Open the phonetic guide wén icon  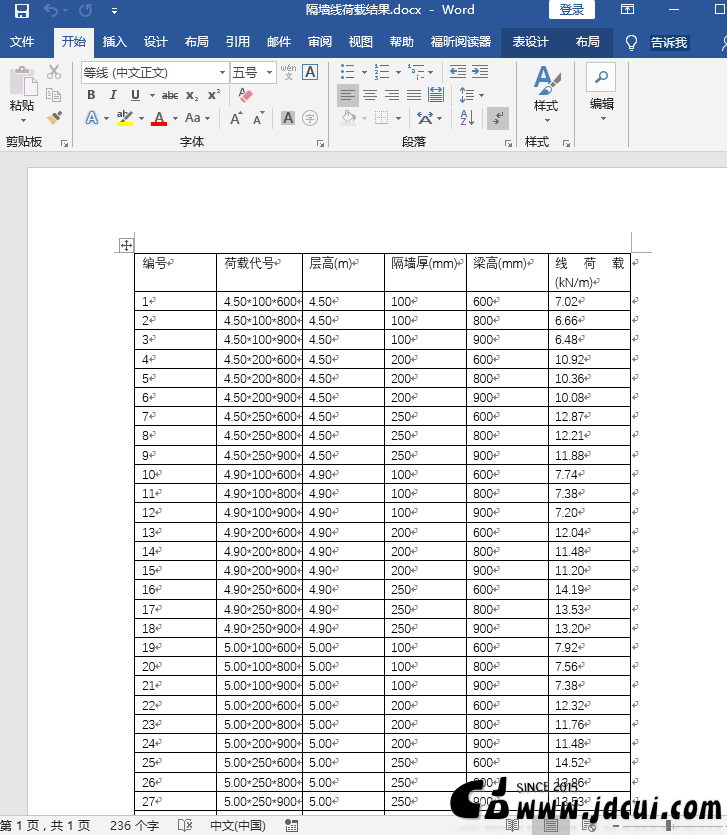click(x=288, y=72)
